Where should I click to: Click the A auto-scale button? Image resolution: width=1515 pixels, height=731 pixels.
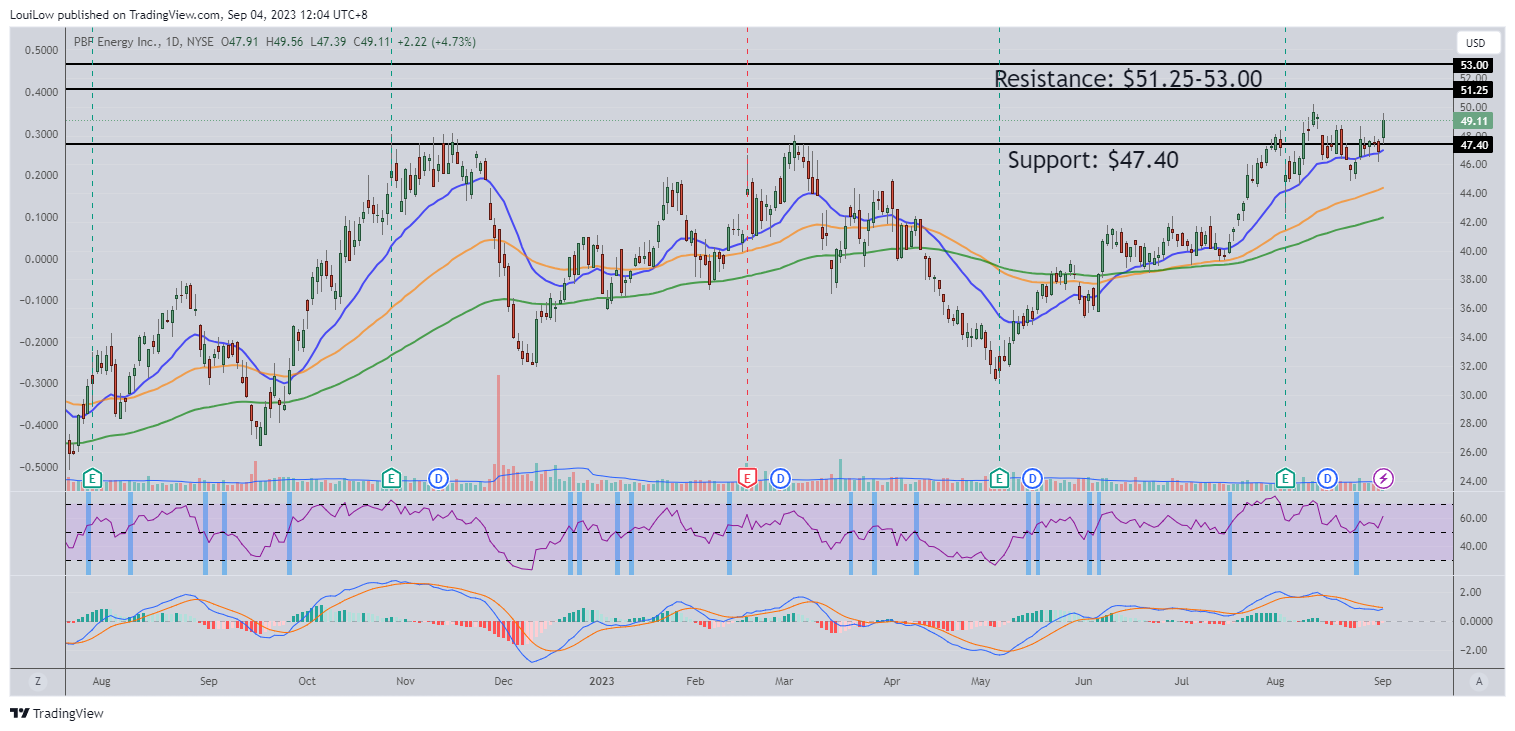tap(1478, 681)
